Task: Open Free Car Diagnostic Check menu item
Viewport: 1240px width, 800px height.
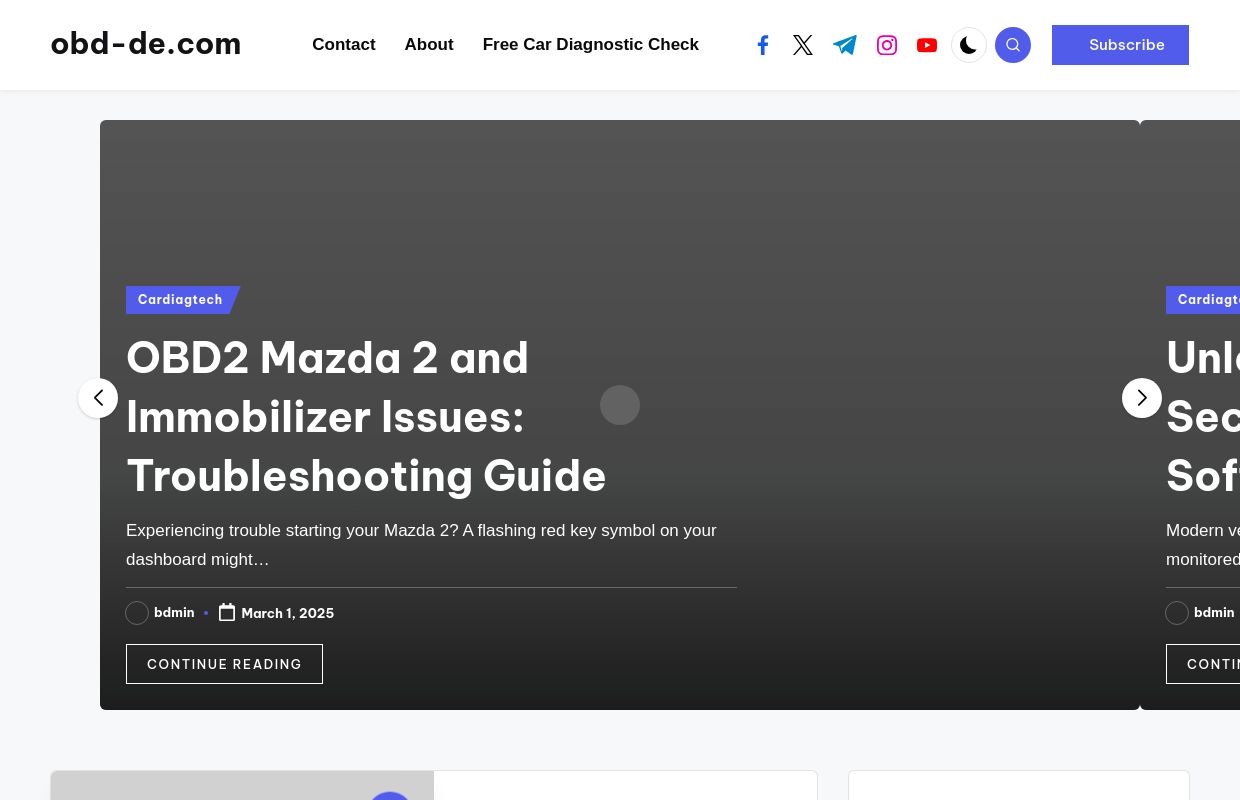Action: (x=591, y=45)
